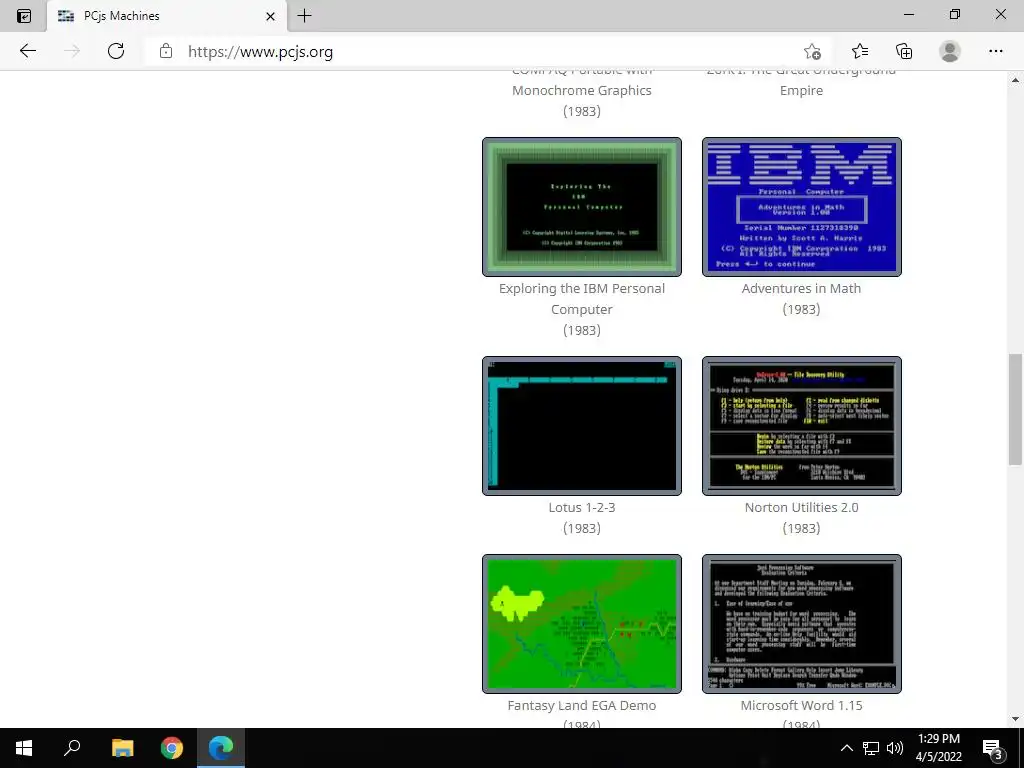Viewport: 1024px width, 768px height.
Task: Follow the Fantasy Land EGA Demo link
Action: (x=582, y=705)
